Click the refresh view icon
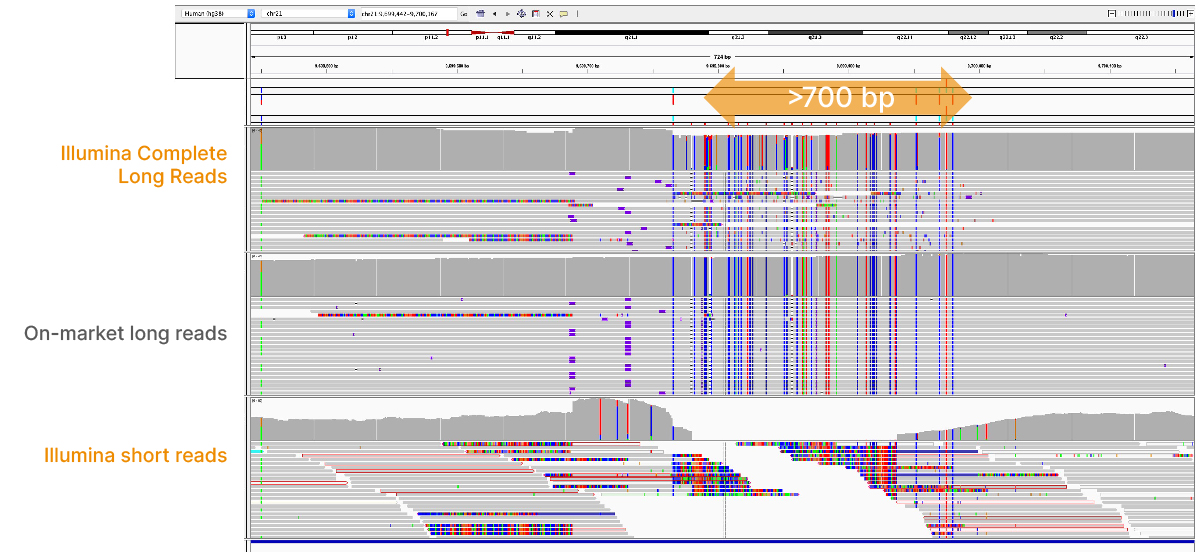This screenshot has width=1200, height=552. [x=521, y=14]
